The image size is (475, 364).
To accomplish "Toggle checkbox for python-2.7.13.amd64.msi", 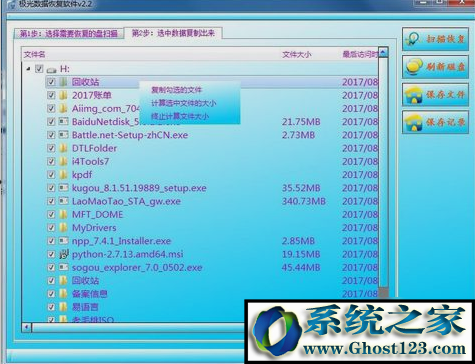I will pyautogui.click(x=51, y=254).
